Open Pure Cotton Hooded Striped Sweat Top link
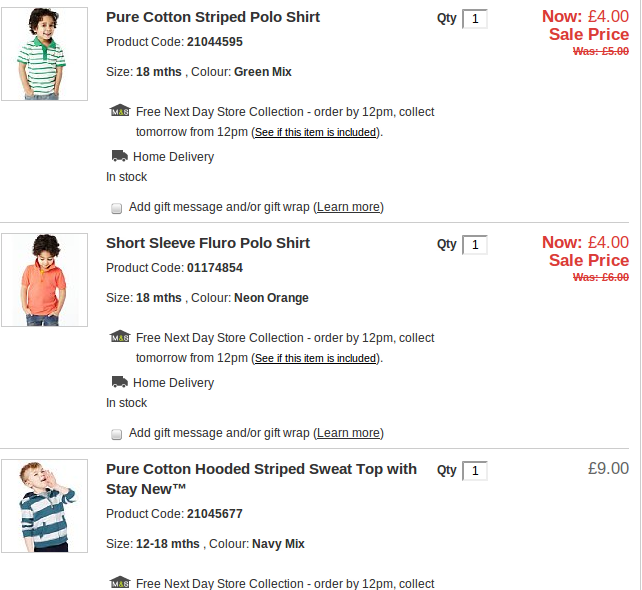Screen dimensions: 642x590 pyautogui.click(x=261, y=469)
